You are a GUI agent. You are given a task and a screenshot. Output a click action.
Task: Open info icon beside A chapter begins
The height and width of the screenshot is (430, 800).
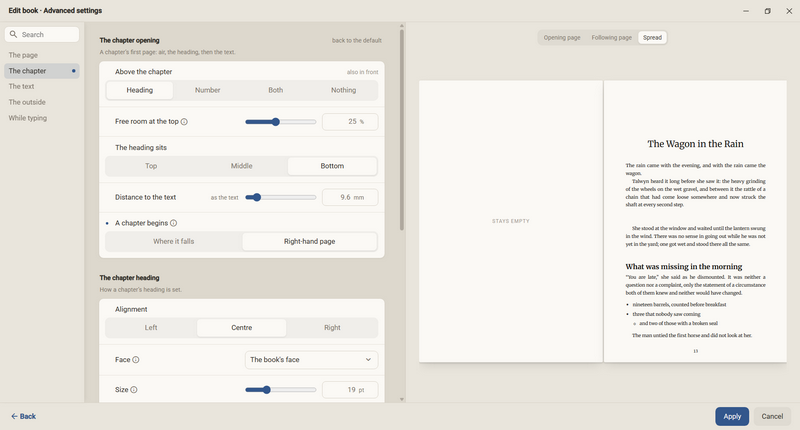[173, 223]
